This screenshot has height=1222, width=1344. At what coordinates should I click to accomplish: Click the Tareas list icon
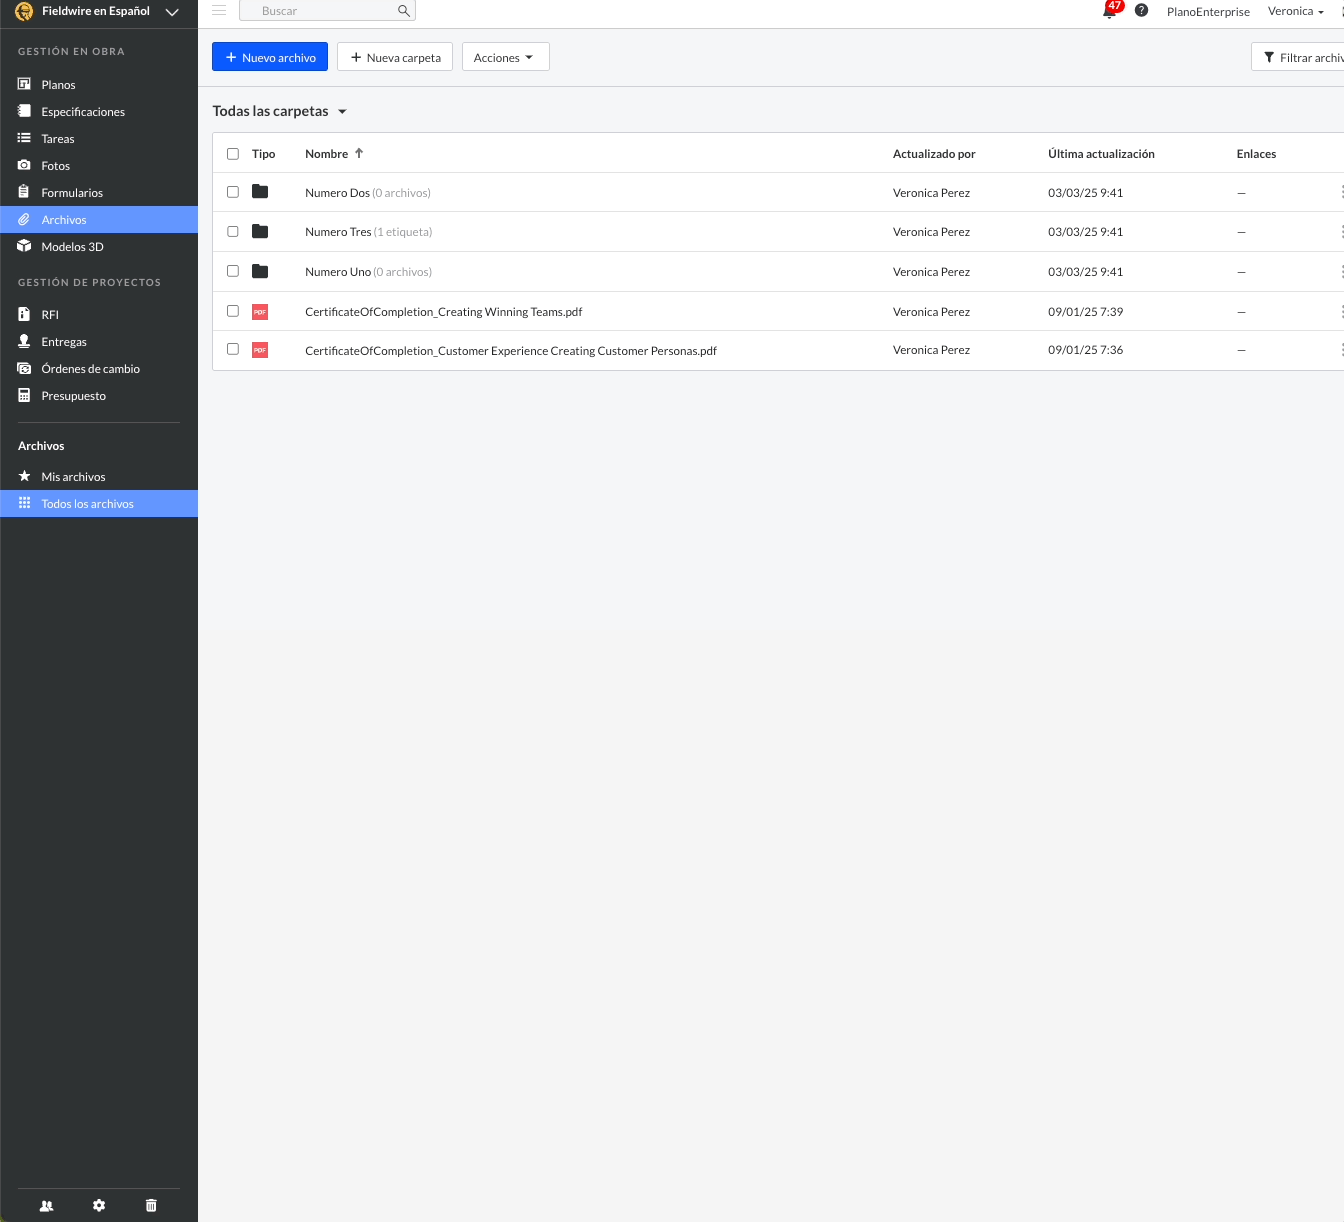click(24, 138)
